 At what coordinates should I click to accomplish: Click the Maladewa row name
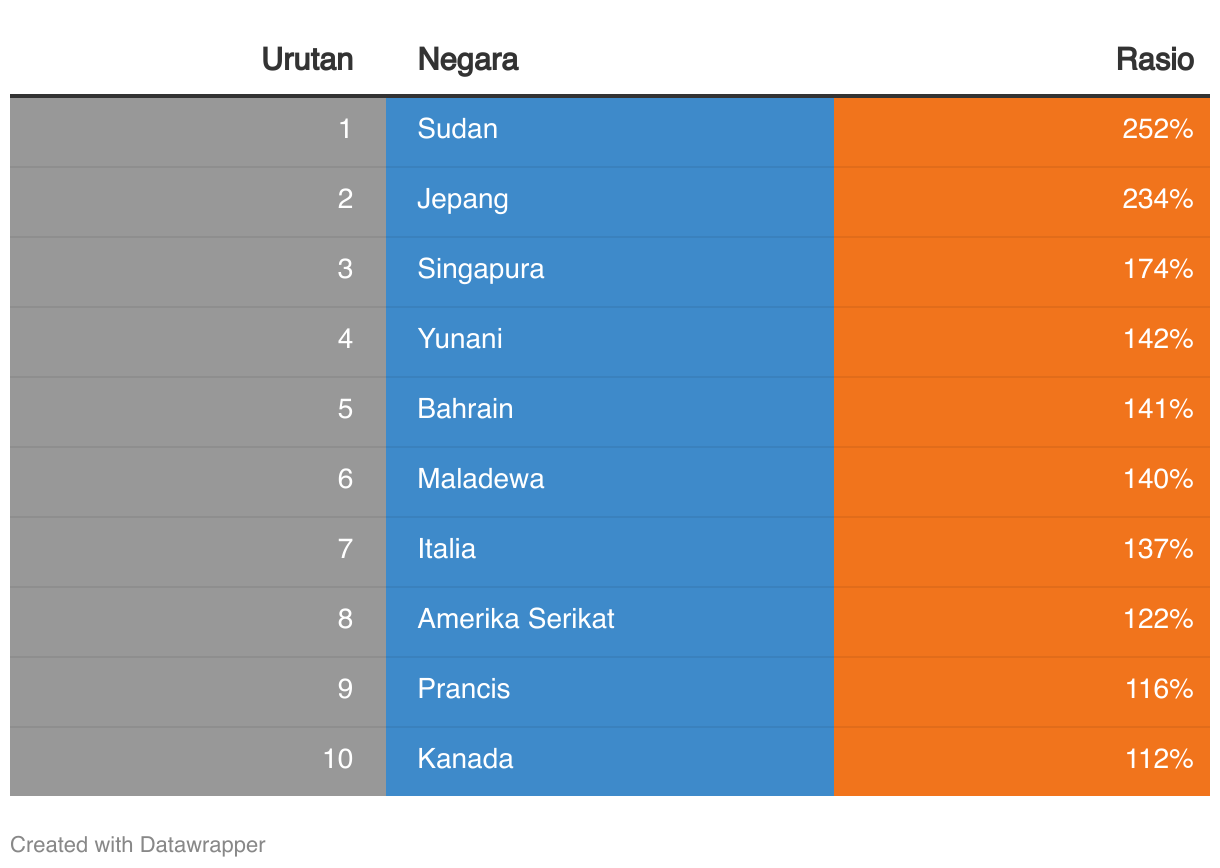481,479
